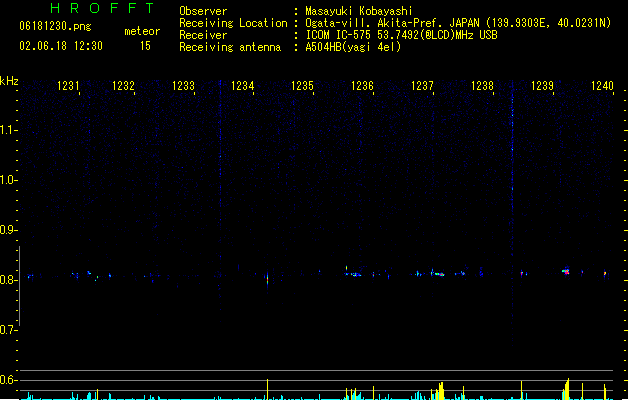Select the filename 06181230.png
This screenshot has height=400, width=629.
tap(55, 26)
